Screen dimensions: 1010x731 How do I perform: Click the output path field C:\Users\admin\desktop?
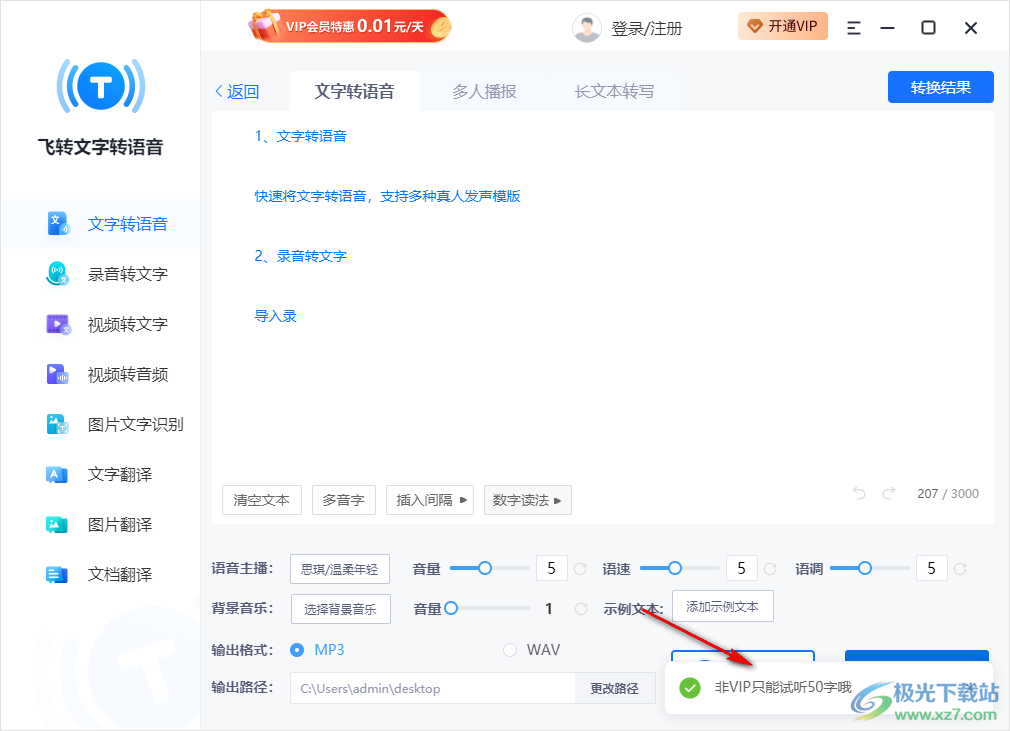pos(432,688)
